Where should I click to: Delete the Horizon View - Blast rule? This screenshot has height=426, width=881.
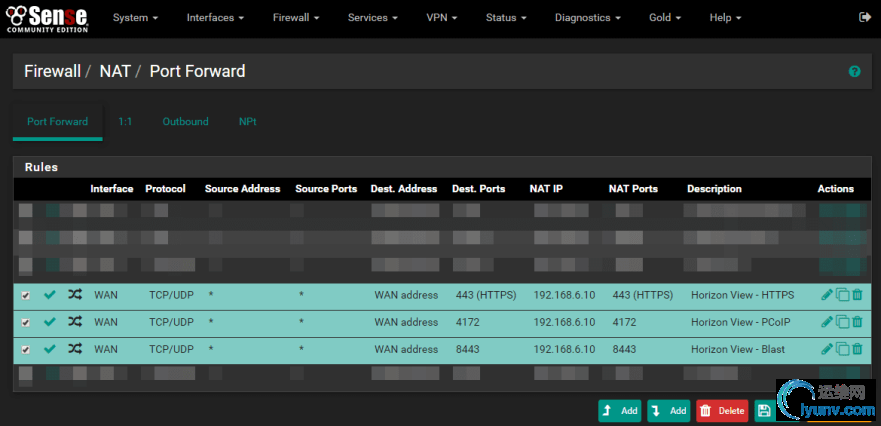(x=857, y=349)
